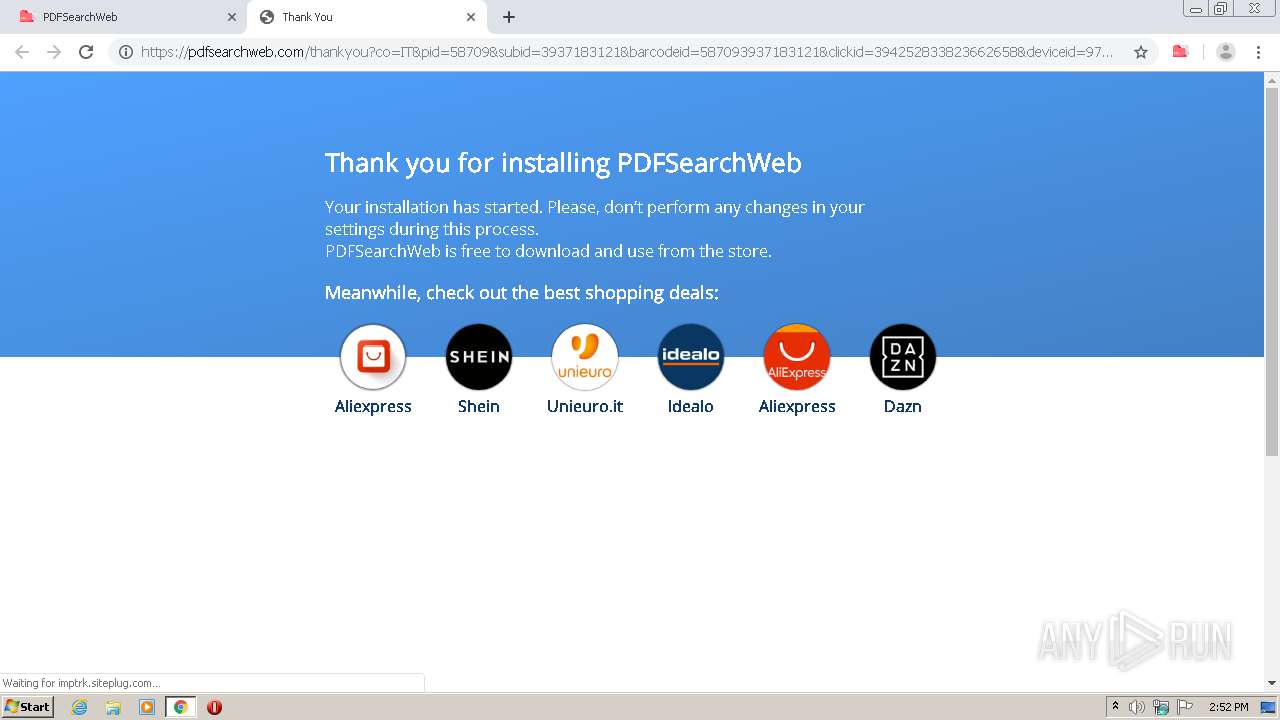
Task: Open the Unieuro logo icon
Action: pyautogui.click(x=585, y=356)
